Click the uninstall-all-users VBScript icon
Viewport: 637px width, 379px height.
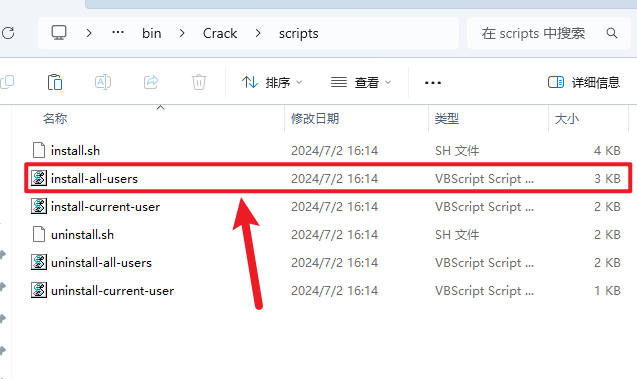click(x=39, y=262)
